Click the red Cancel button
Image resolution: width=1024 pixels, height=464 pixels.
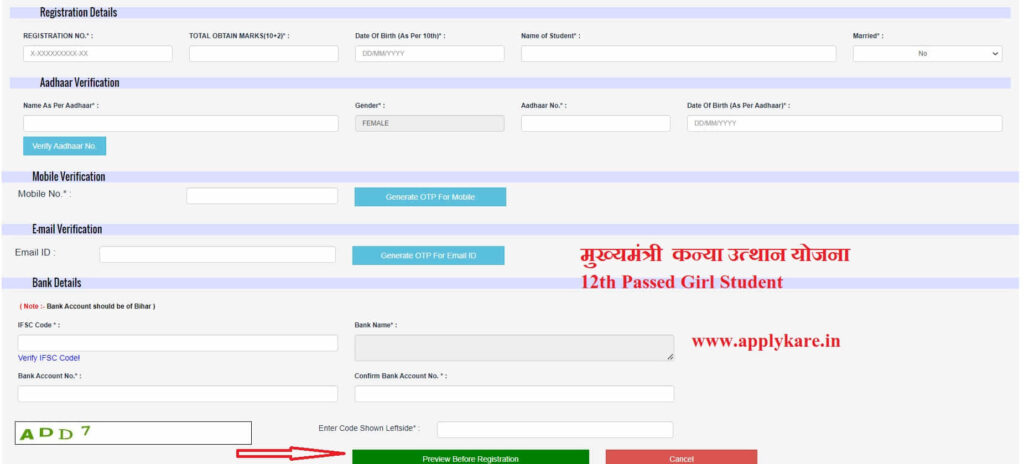pyautogui.click(x=681, y=457)
